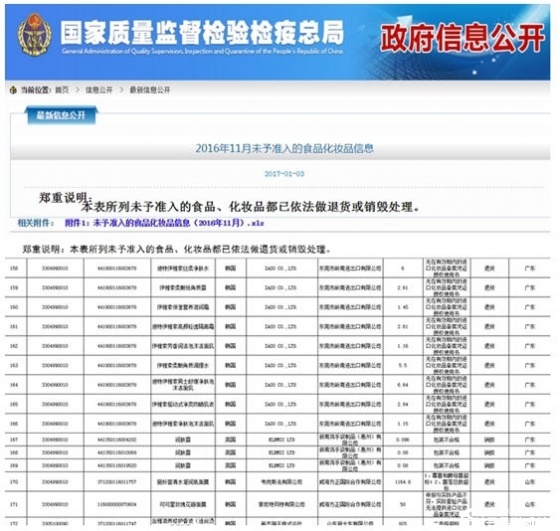
Task: Click manufacturer cell in row 161
Action: tap(281, 326)
